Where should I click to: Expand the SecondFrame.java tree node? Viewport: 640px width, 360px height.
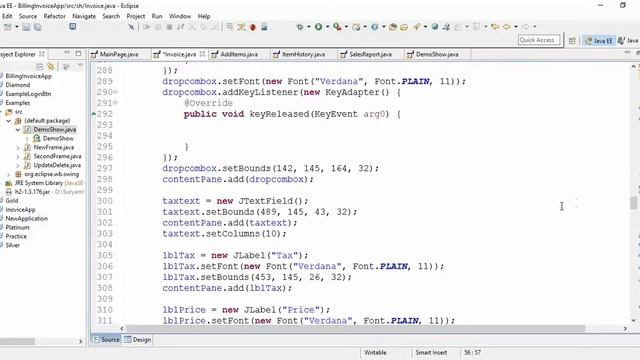(x=18, y=156)
